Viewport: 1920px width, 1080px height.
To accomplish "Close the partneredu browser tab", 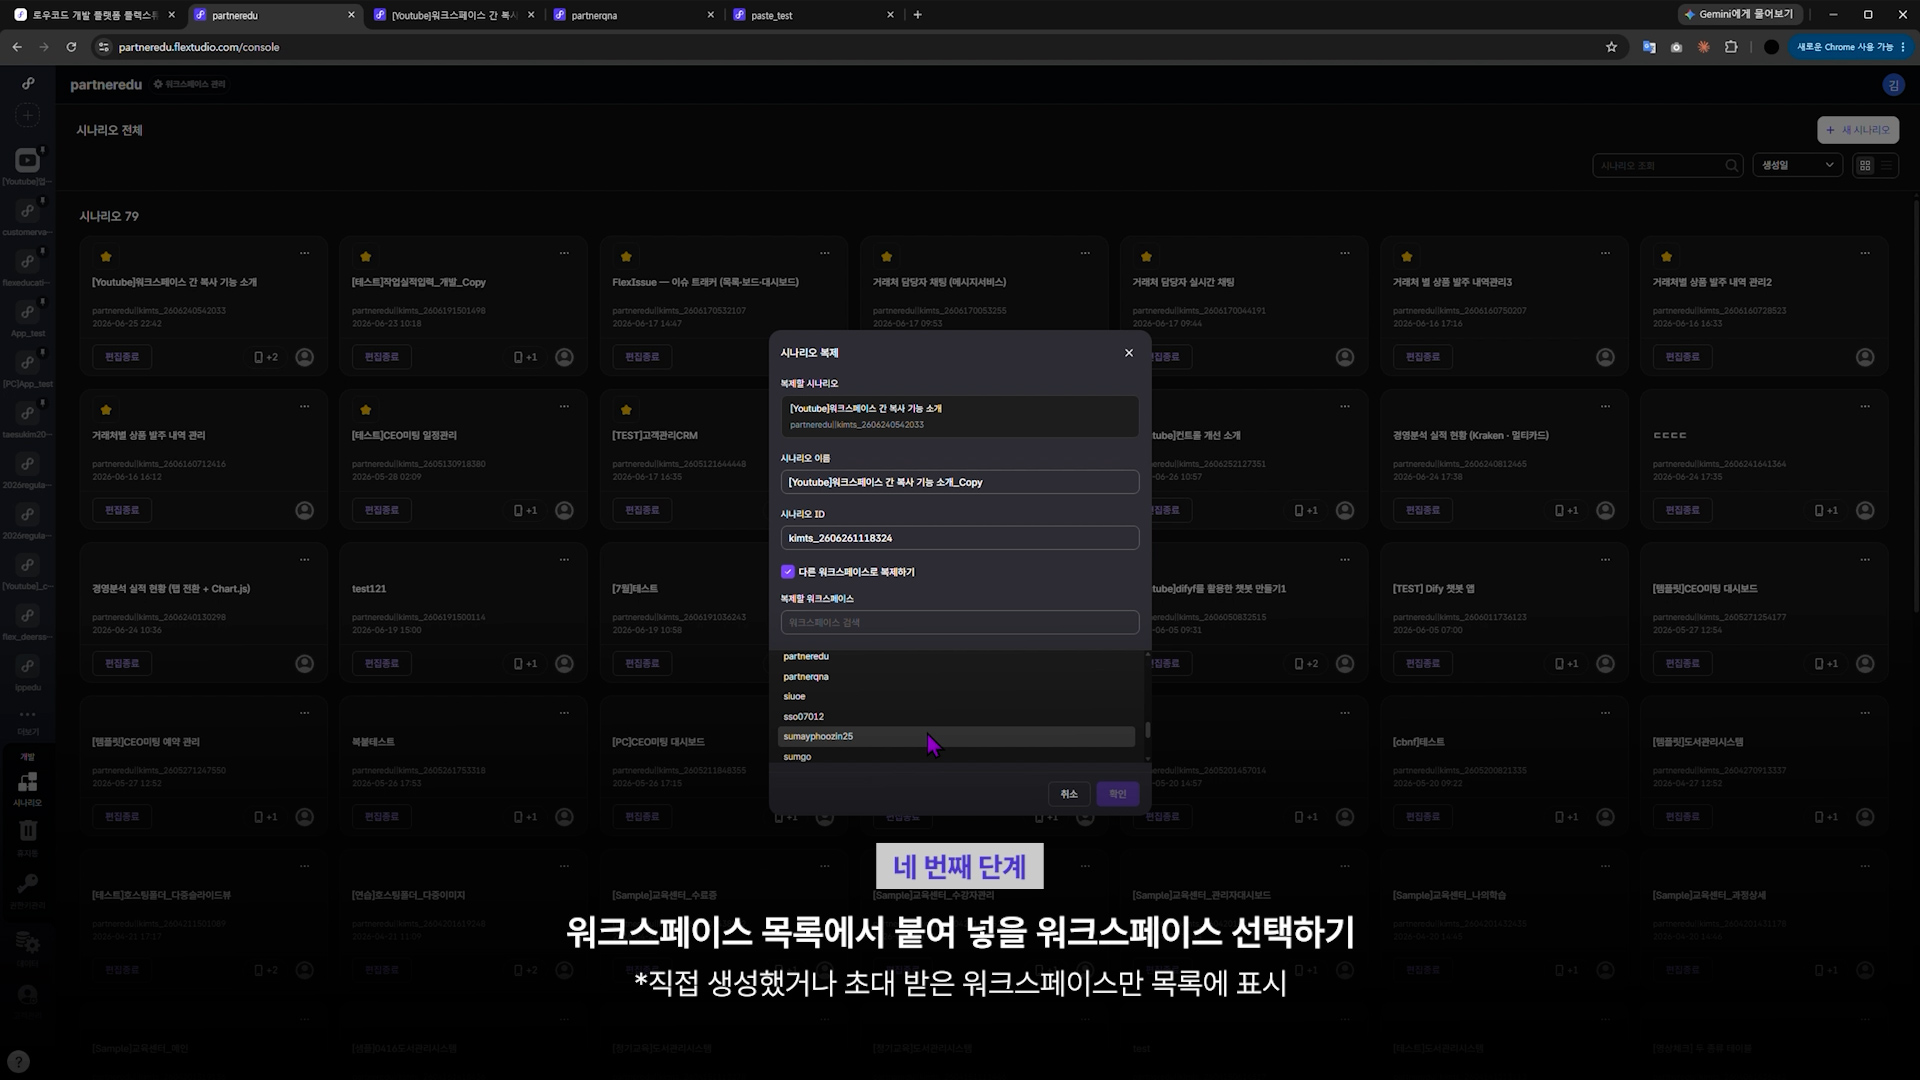I will click(x=351, y=15).
